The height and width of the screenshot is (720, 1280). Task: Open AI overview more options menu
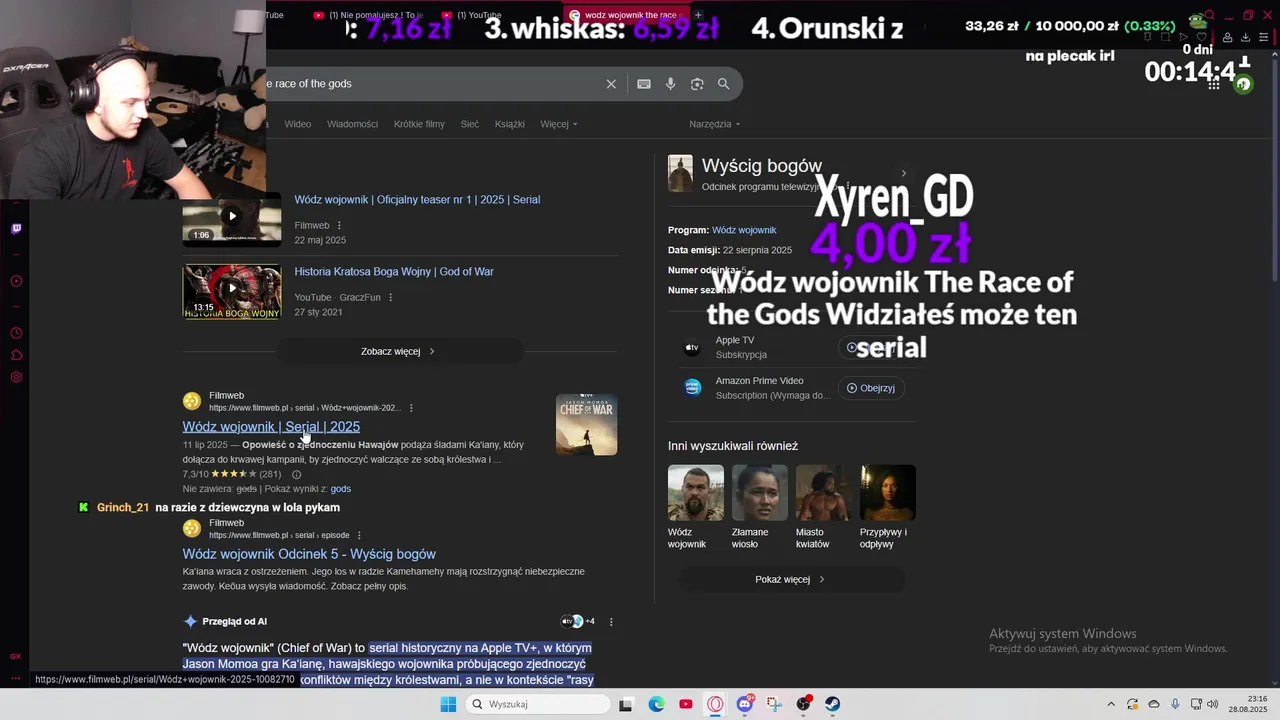point(611,622)
